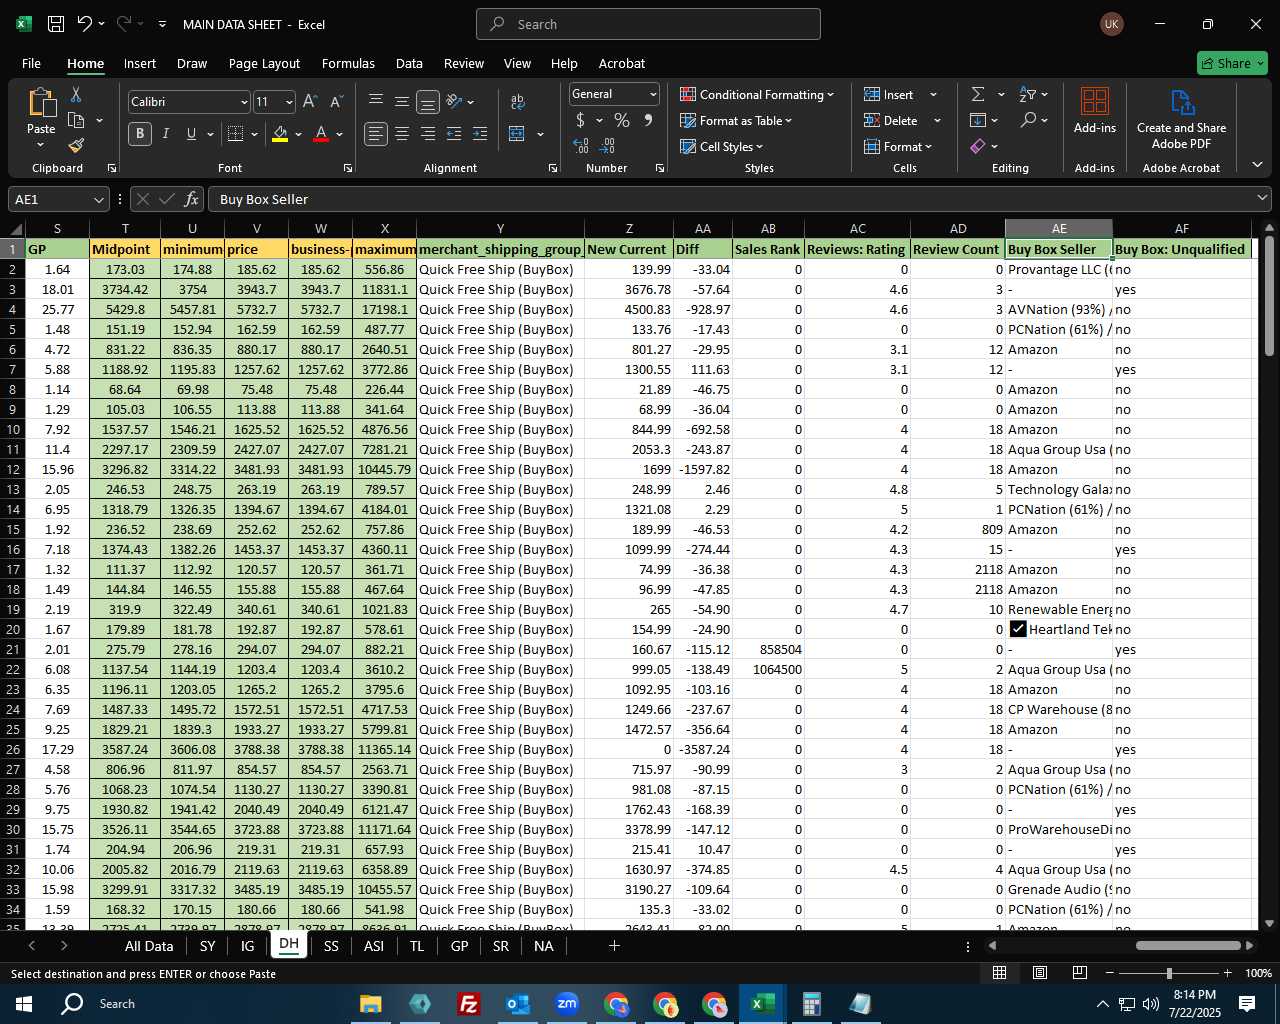Screen dimensions: 1280x1024
Task: Click the Fill Color yellow bucket swatch
Action: click(280, 134)
